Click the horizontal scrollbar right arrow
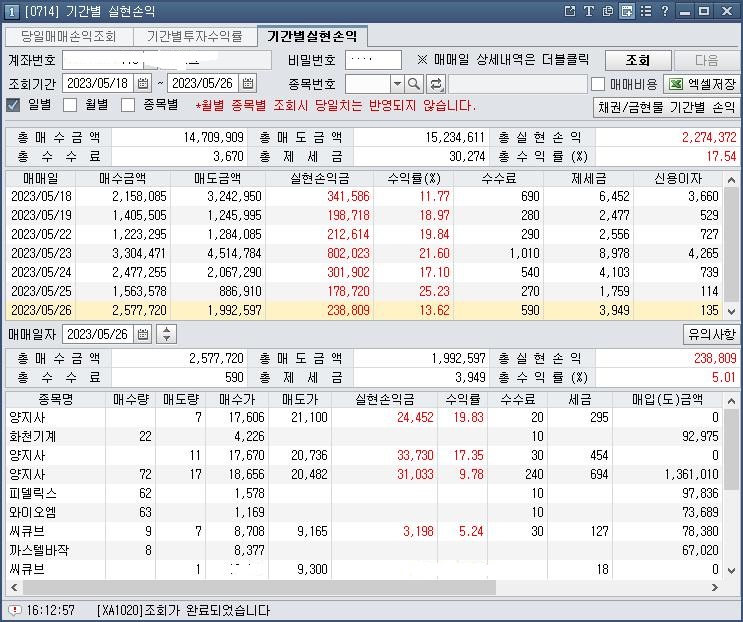This screenshot has width=743, height=622. click(714, 587)
